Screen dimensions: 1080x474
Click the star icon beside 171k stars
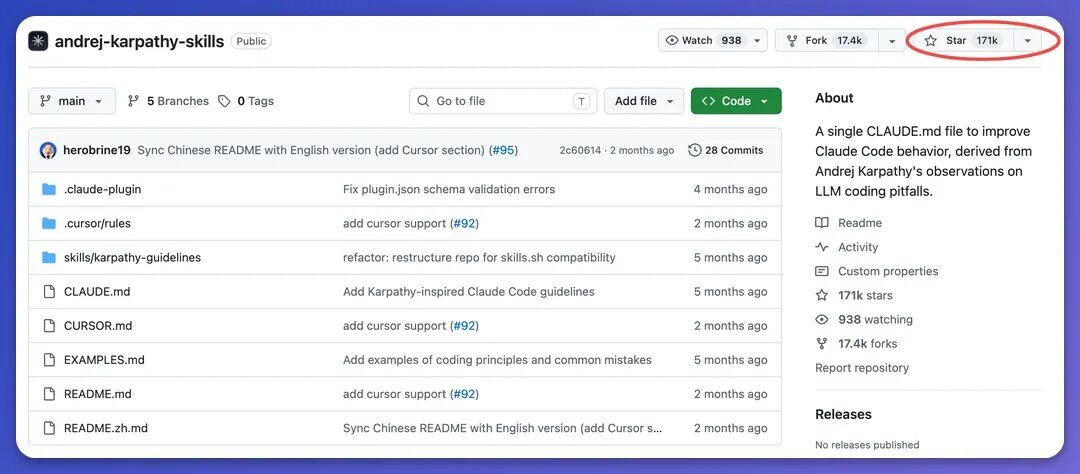click(822, 295)
